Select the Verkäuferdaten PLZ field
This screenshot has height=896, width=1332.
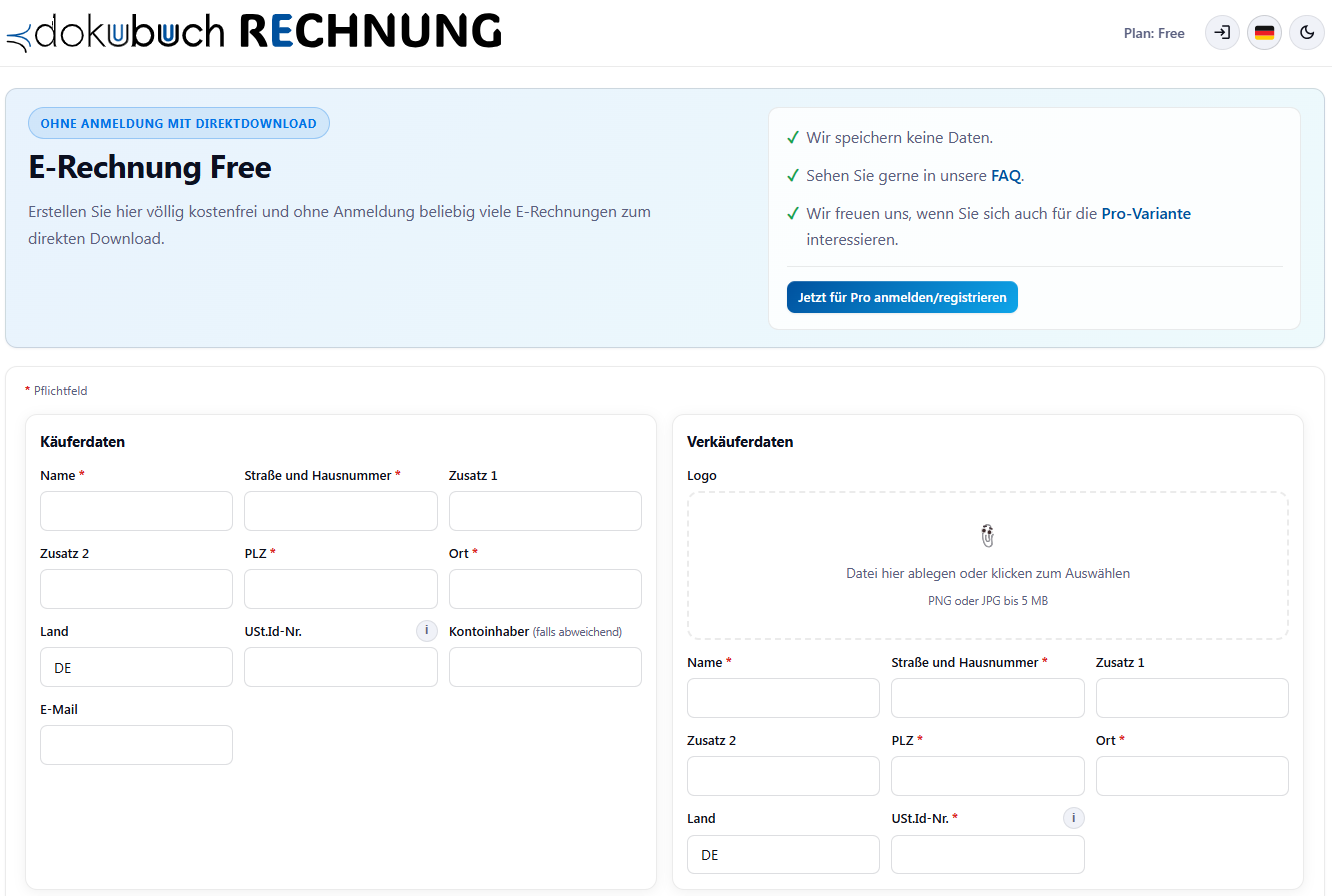[x=988, y=776]
